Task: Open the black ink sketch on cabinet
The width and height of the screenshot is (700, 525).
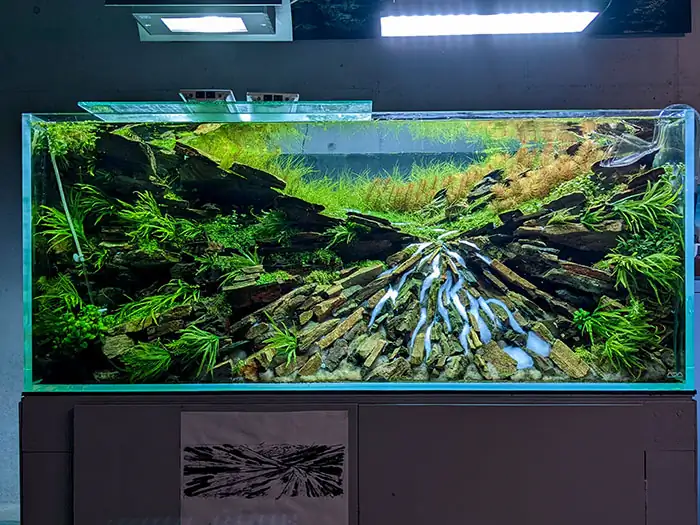Action: [x=264, y=471]
